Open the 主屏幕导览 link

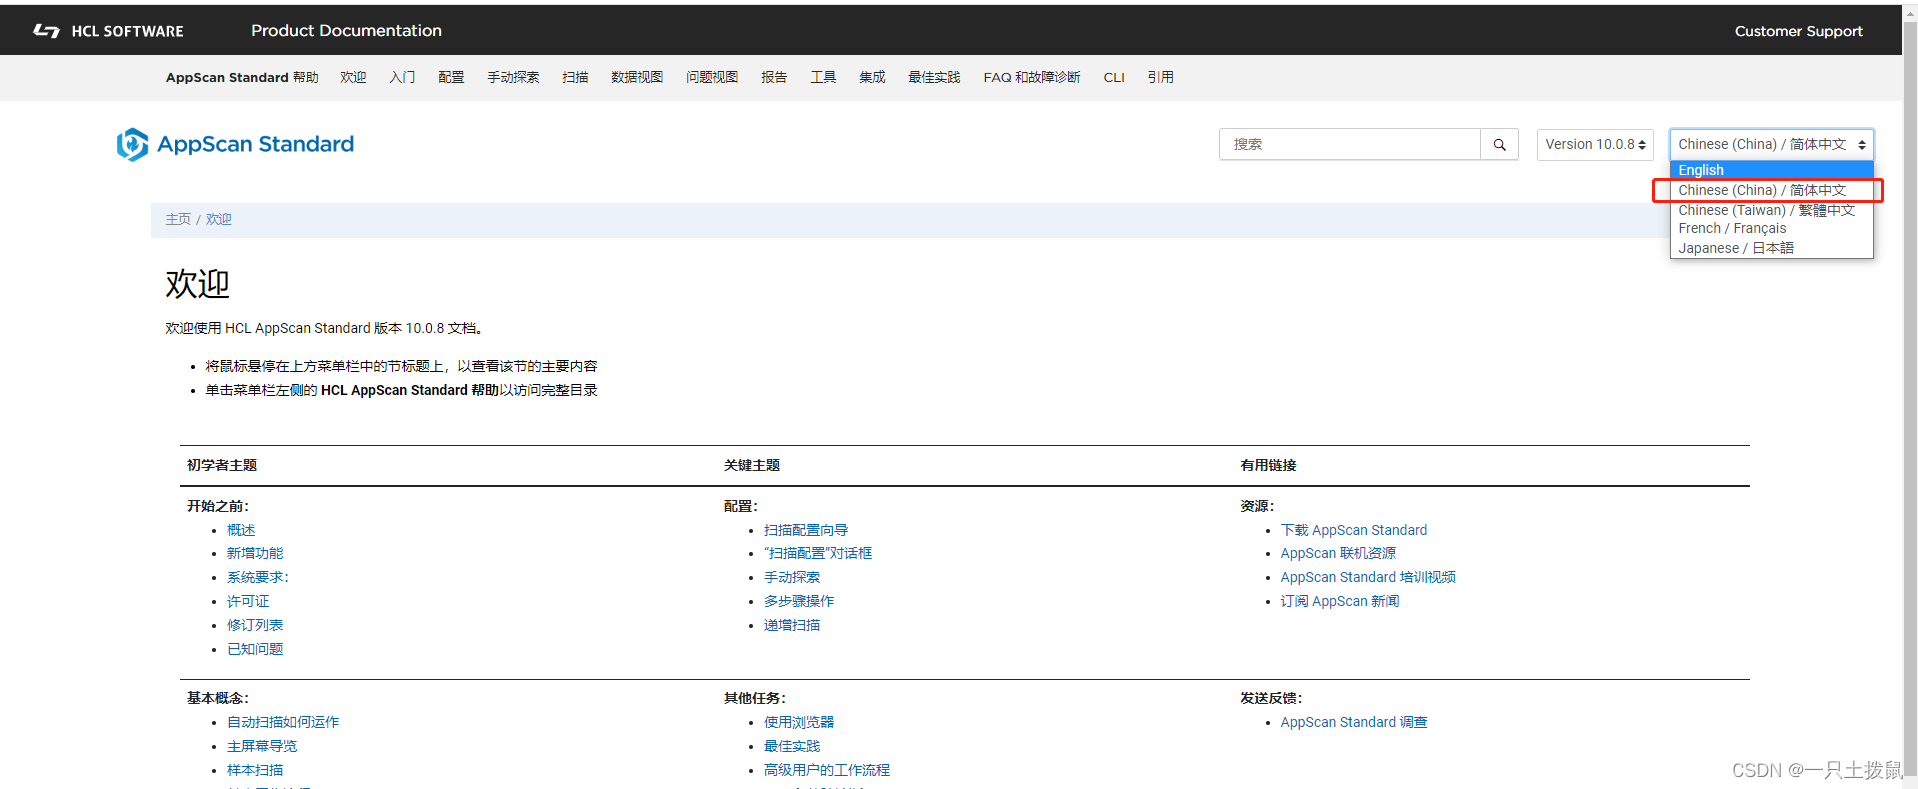tap(262, 746)
